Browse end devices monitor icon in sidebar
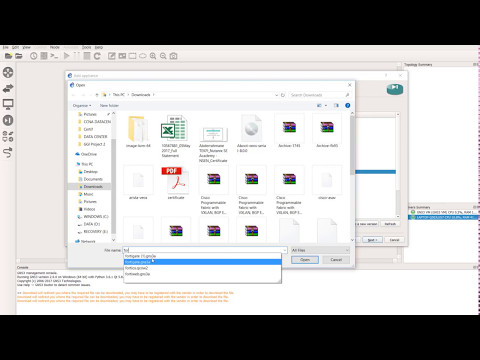Viewport: 480px width, 360px height. click(x=8, y=104)
